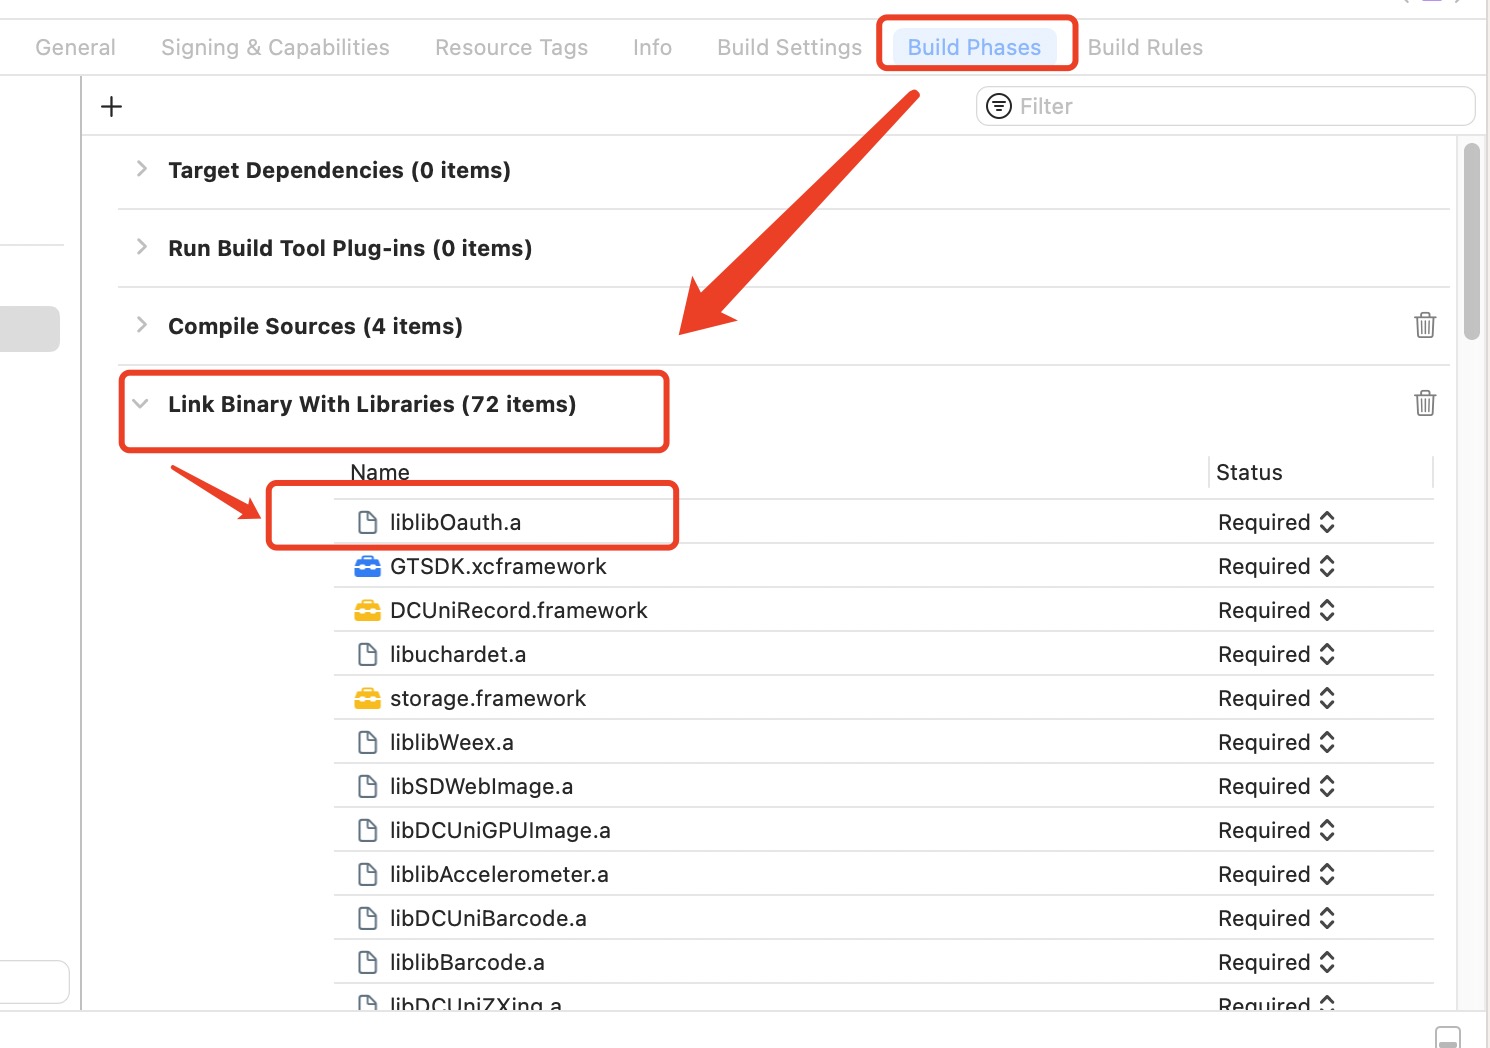Viewport: 1490px width, 1048px height.
Task: Click trash icon for Compile Sources phase
Action: [1425, 325]
